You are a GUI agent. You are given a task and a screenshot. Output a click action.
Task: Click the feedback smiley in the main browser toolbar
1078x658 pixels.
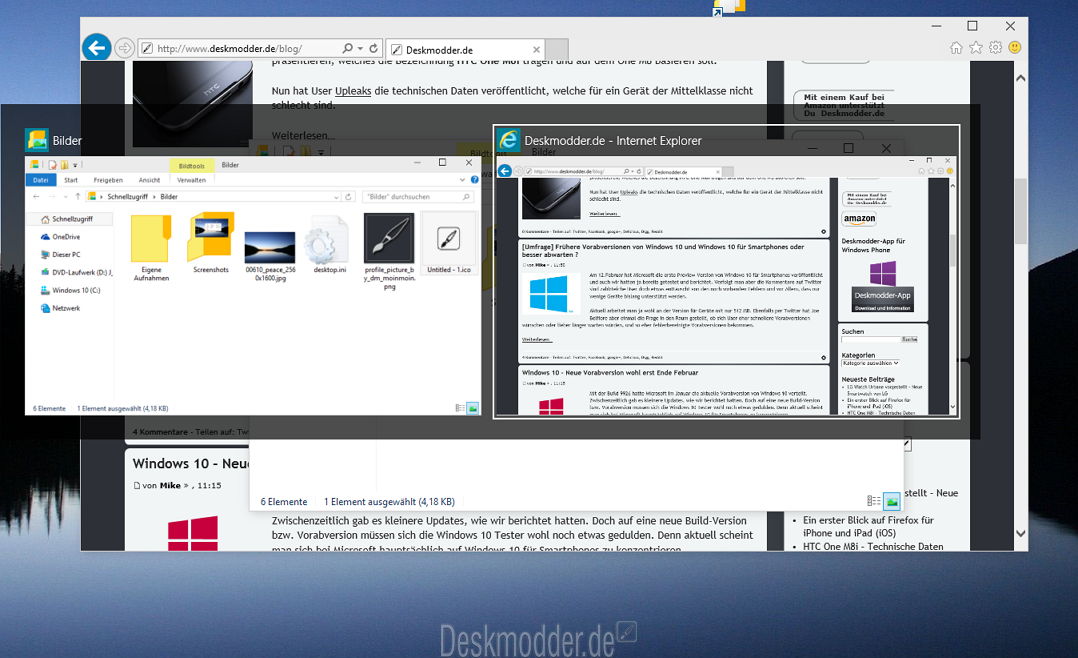pos(1015,47)
